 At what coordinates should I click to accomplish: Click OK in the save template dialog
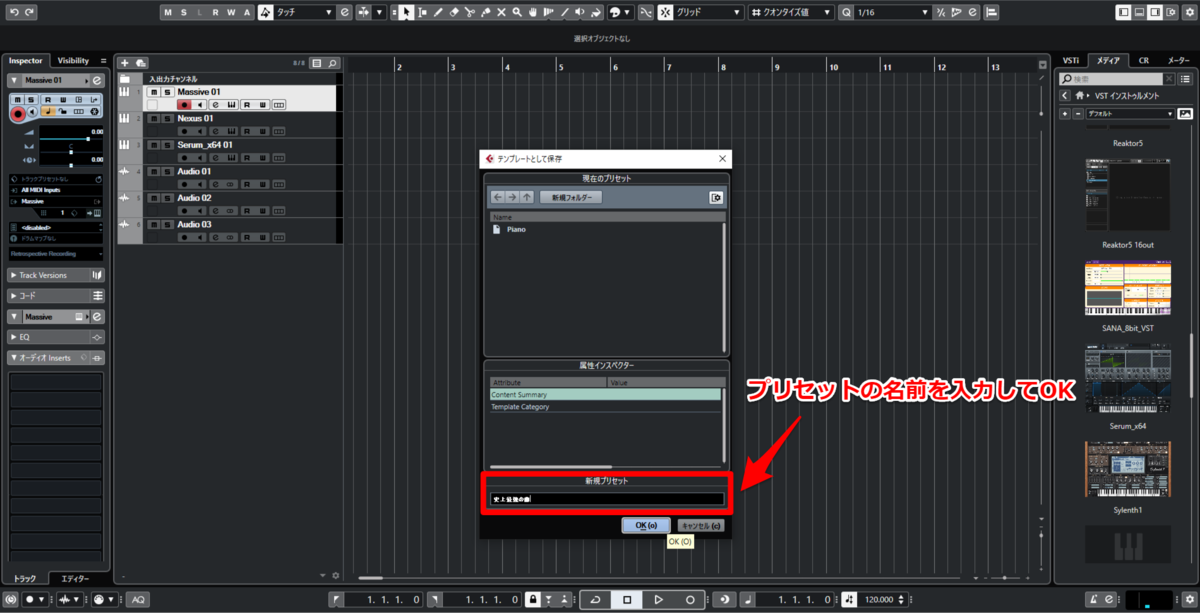click(646, 525)
